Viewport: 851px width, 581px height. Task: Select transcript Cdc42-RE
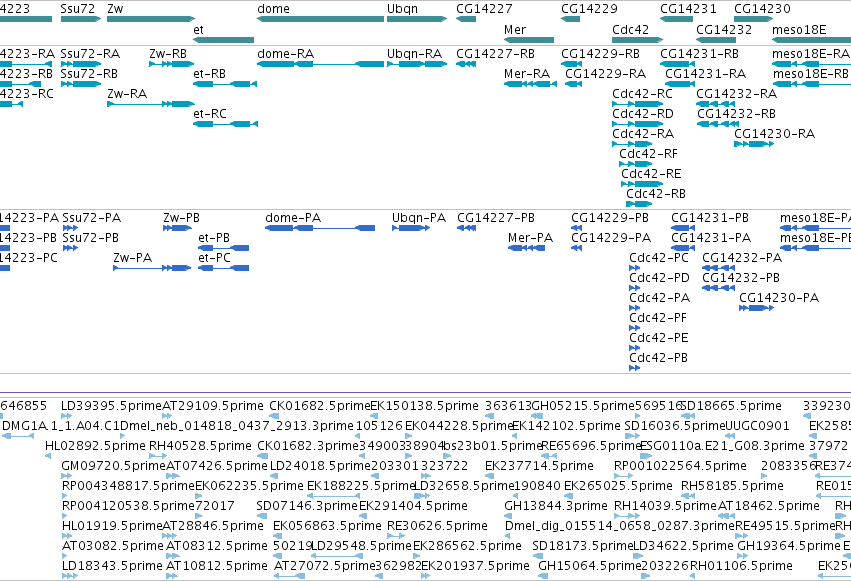pos(642,184)
